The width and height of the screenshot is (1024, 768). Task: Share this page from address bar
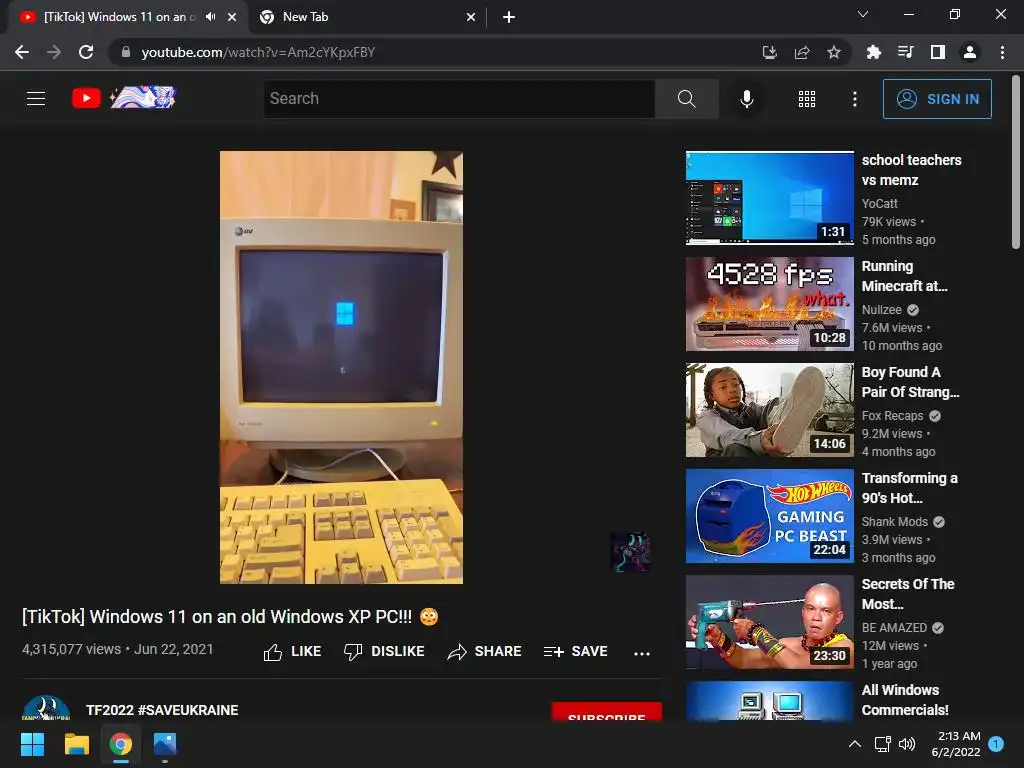click(802, 52)
